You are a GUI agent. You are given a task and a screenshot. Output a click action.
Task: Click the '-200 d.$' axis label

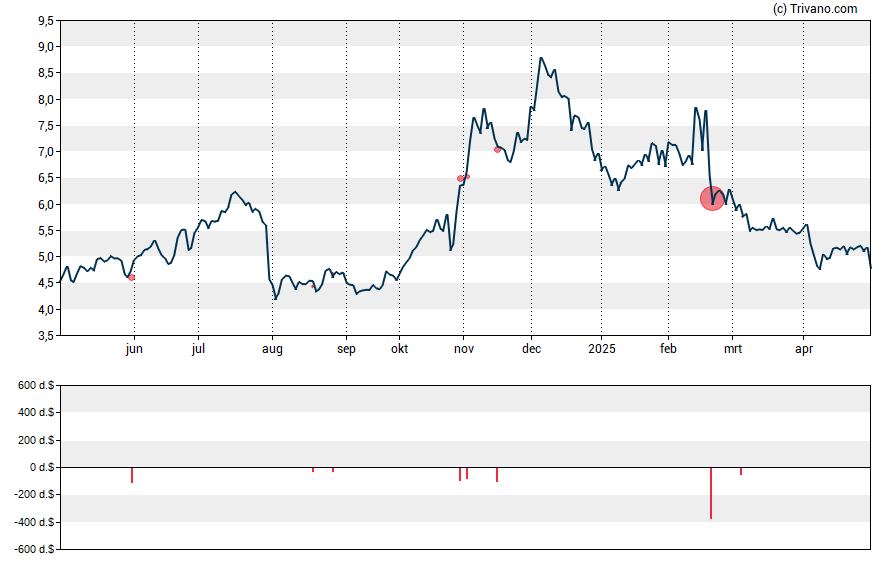(35, 495)
